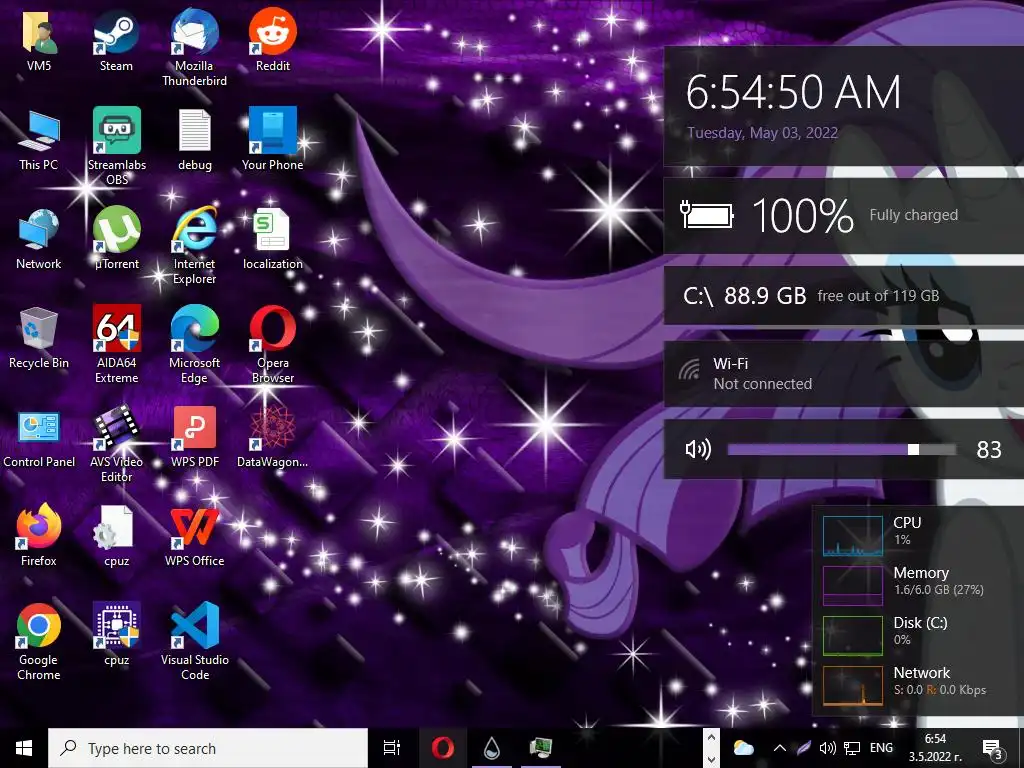Switch the ENG input language
Image resolution: width=1024 pixels, height=768 pixels.
coord(881,748)
